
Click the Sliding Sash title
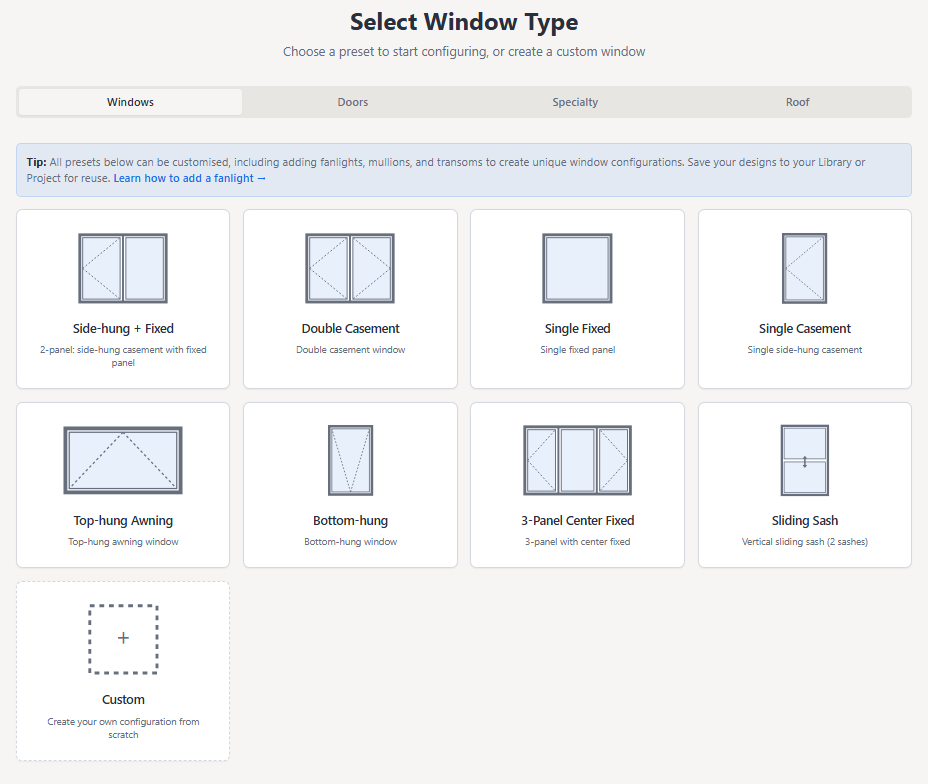804,521
